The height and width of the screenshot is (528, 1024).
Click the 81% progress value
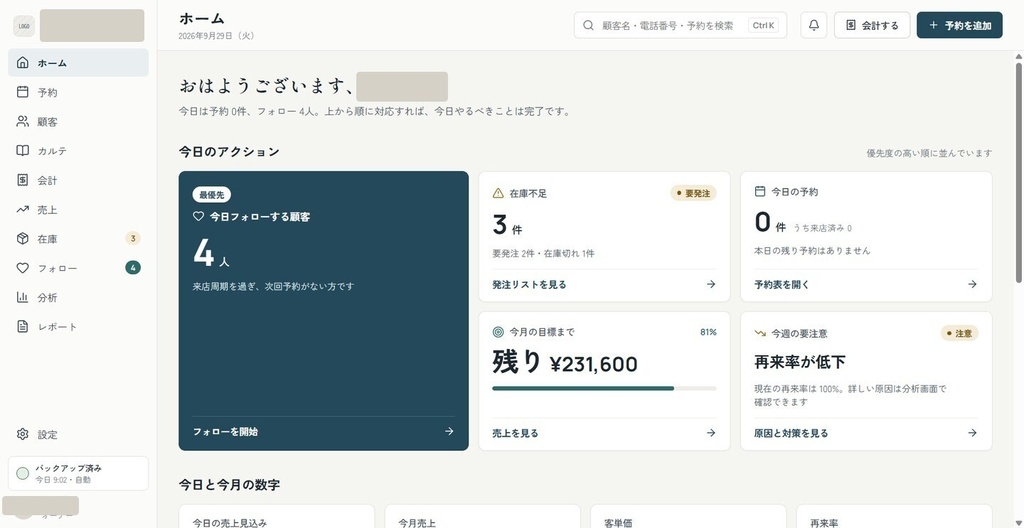tap(708, 332)
